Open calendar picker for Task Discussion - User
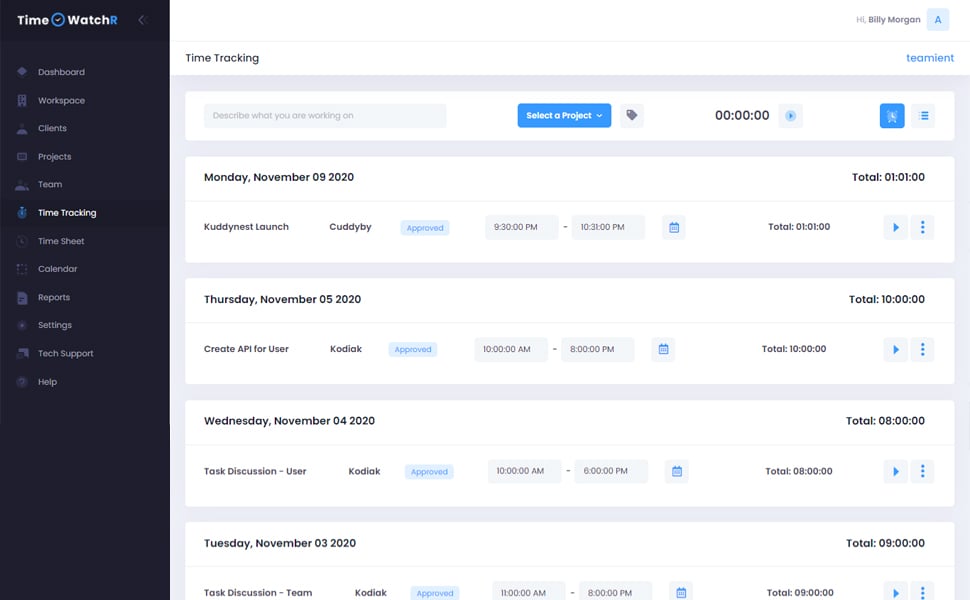This screenshot has height=600, width=970. [677, 471]
